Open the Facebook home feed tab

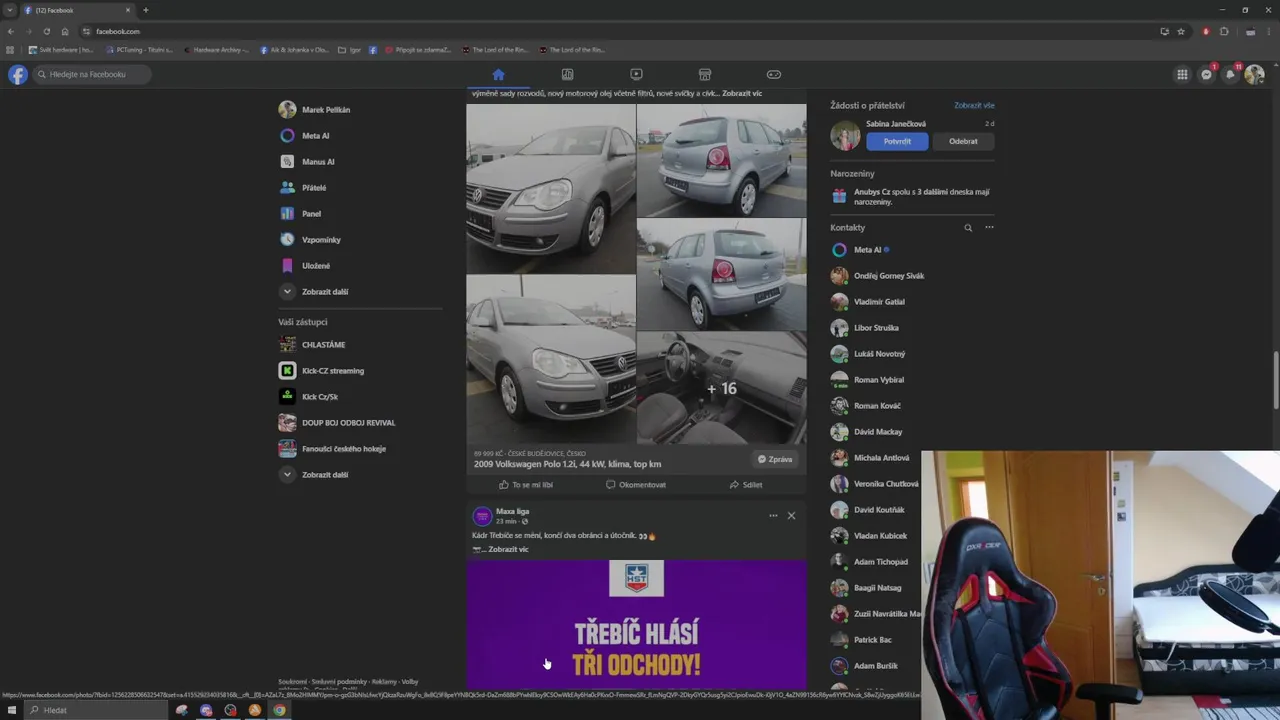498,74
